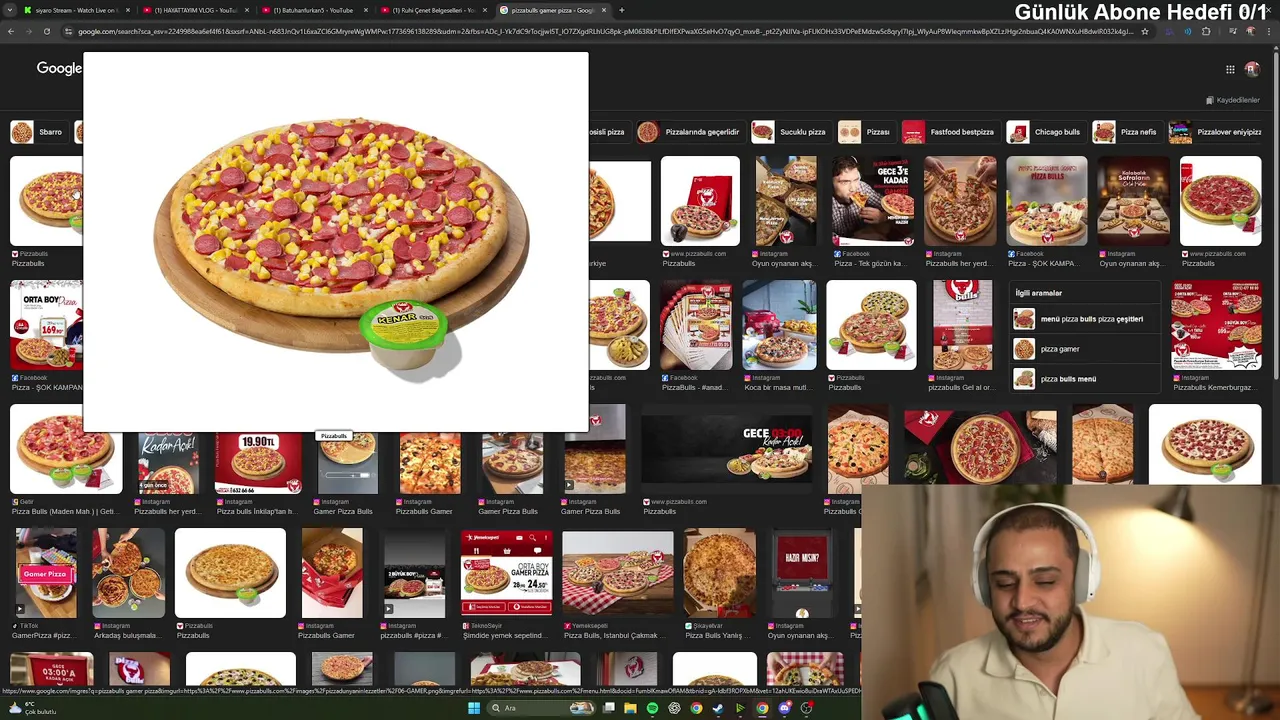This screenshot has width=1280, height=720.
Task: Open Discord from taskbar
Action: pos(784,708)
